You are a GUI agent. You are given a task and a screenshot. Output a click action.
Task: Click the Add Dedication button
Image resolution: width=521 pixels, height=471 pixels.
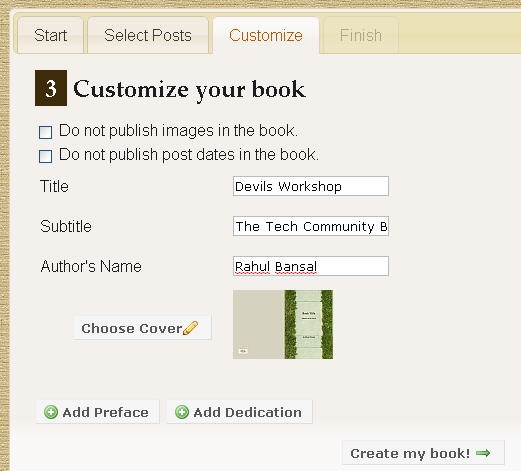click(239, 412)
